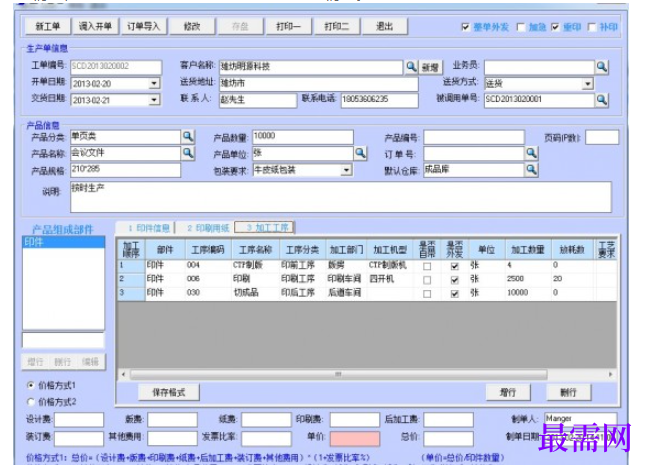Click the 订单导入 import button

tap(143, 27)
